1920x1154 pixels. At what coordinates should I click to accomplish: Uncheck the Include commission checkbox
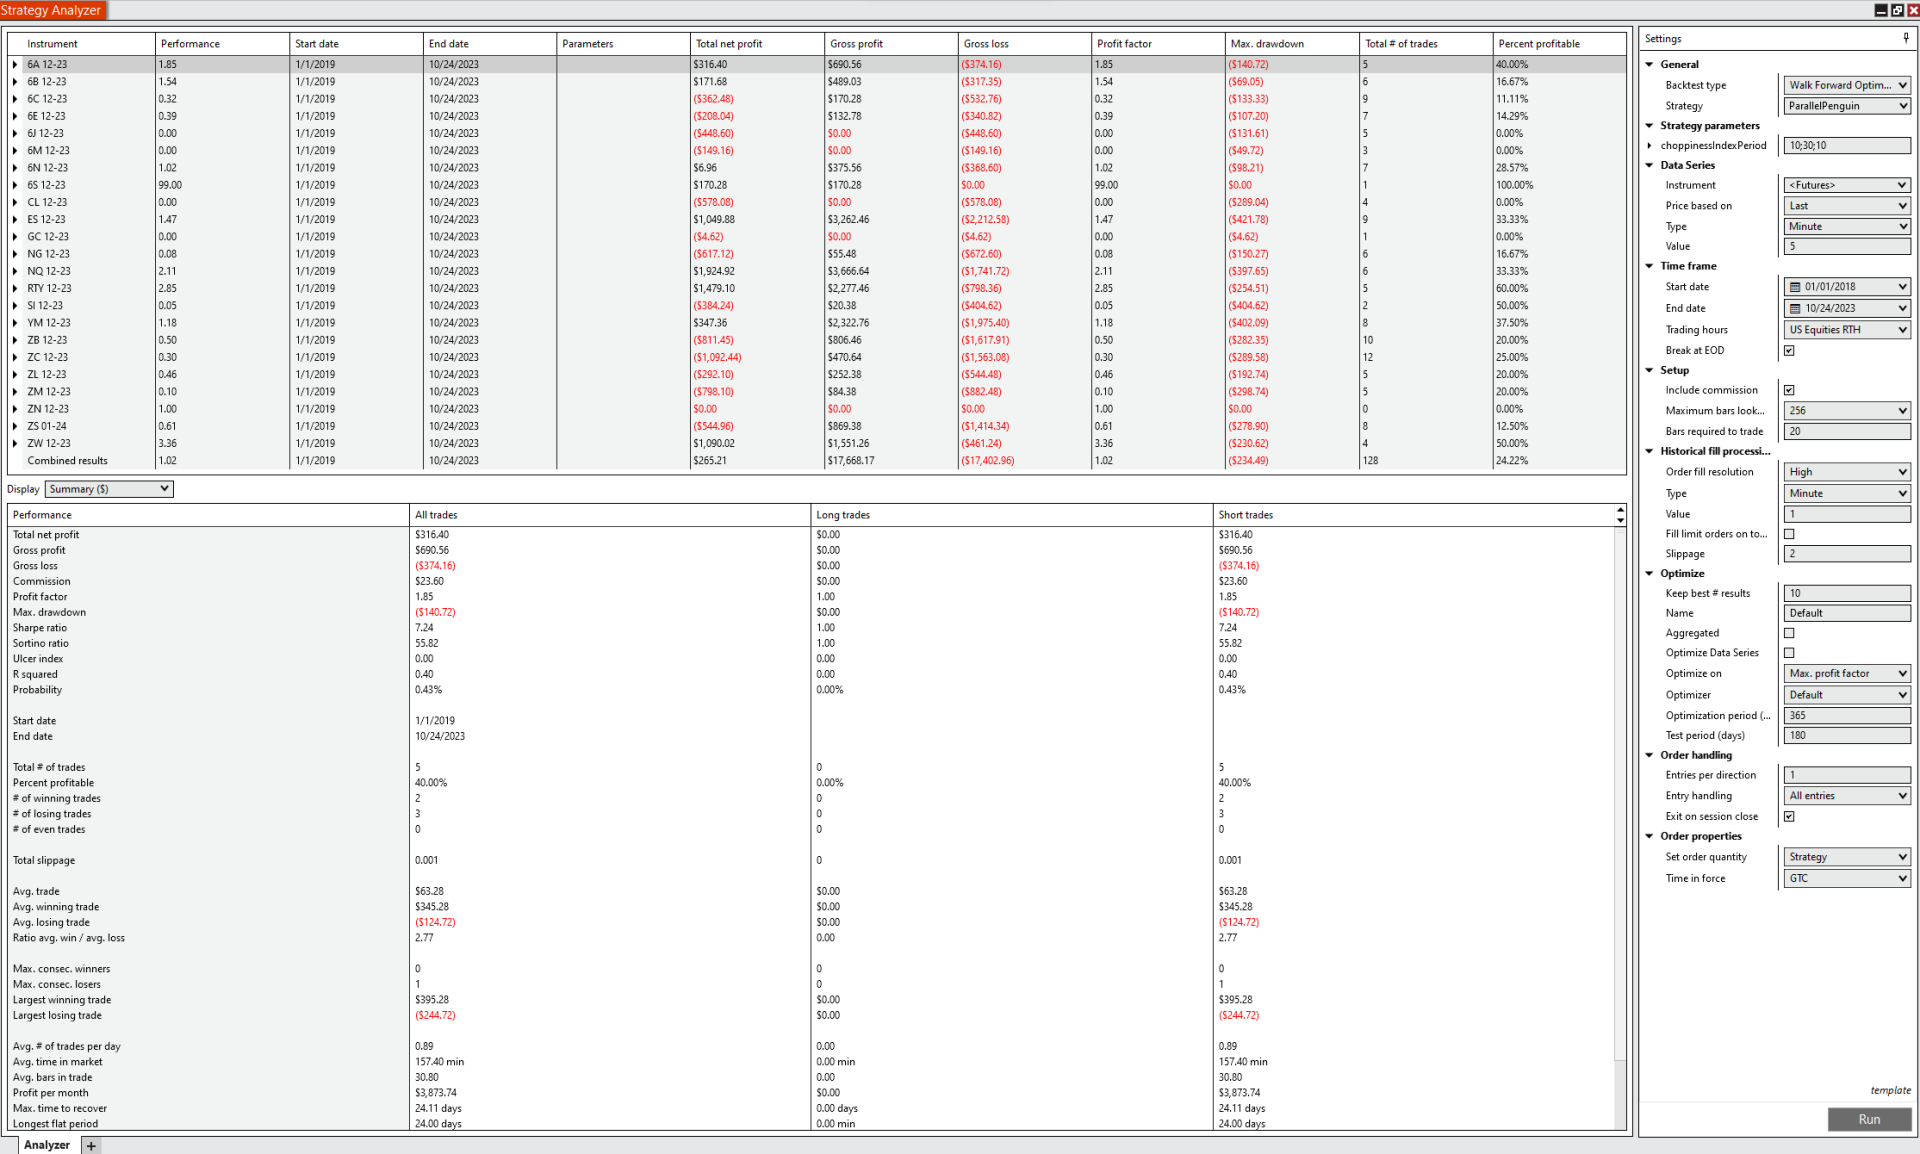click(1789, 390)
